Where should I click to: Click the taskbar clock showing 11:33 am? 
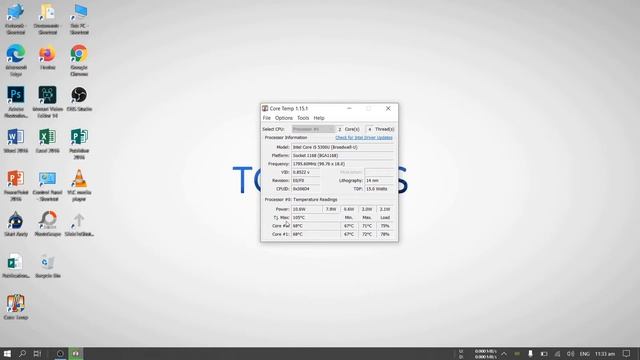coord(605,353)
